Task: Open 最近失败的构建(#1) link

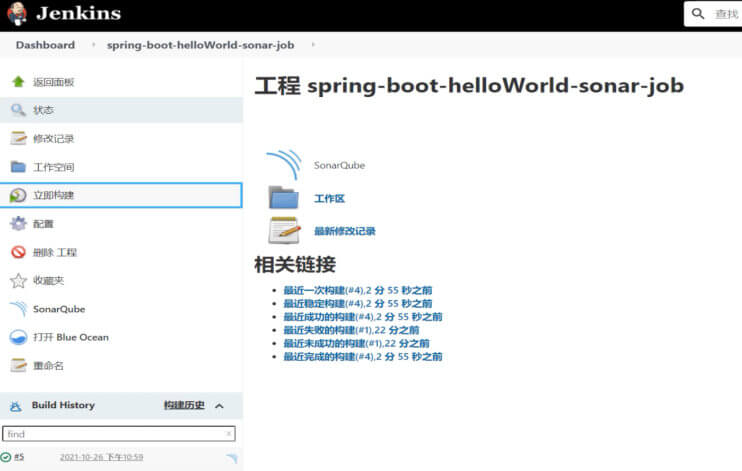Action: 352,330
